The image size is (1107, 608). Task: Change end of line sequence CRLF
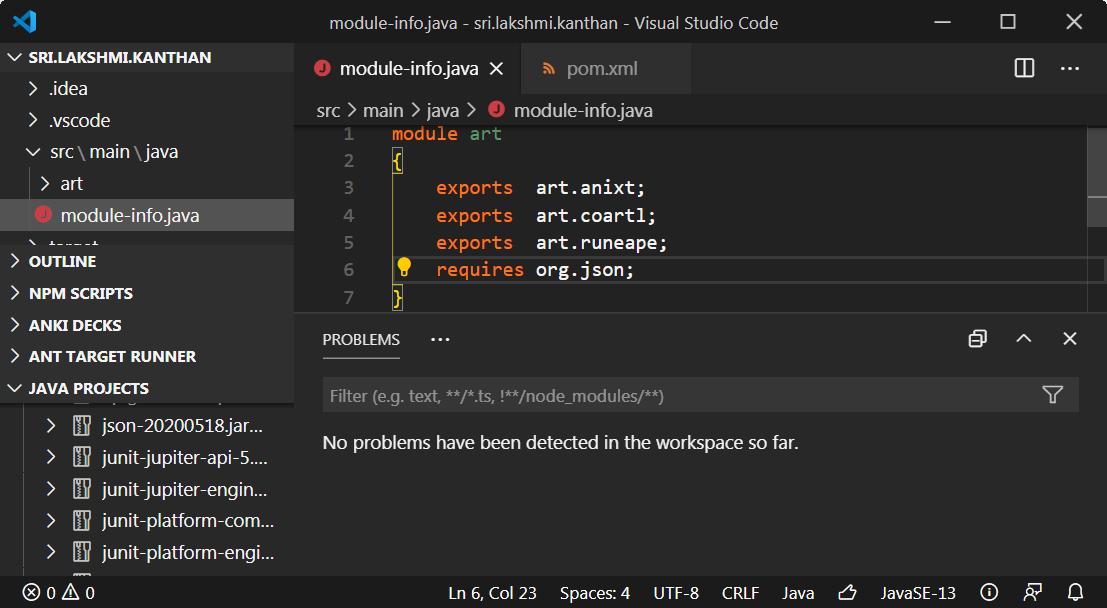pos(740,593)
